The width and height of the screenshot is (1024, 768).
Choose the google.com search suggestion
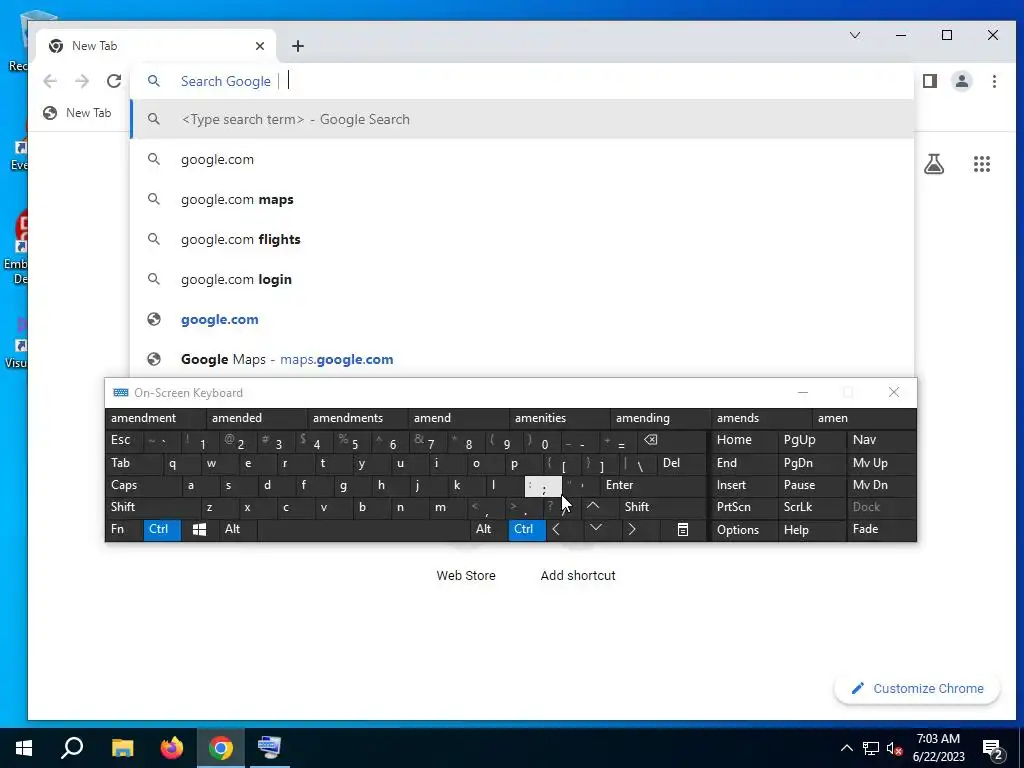pos(522,159)
